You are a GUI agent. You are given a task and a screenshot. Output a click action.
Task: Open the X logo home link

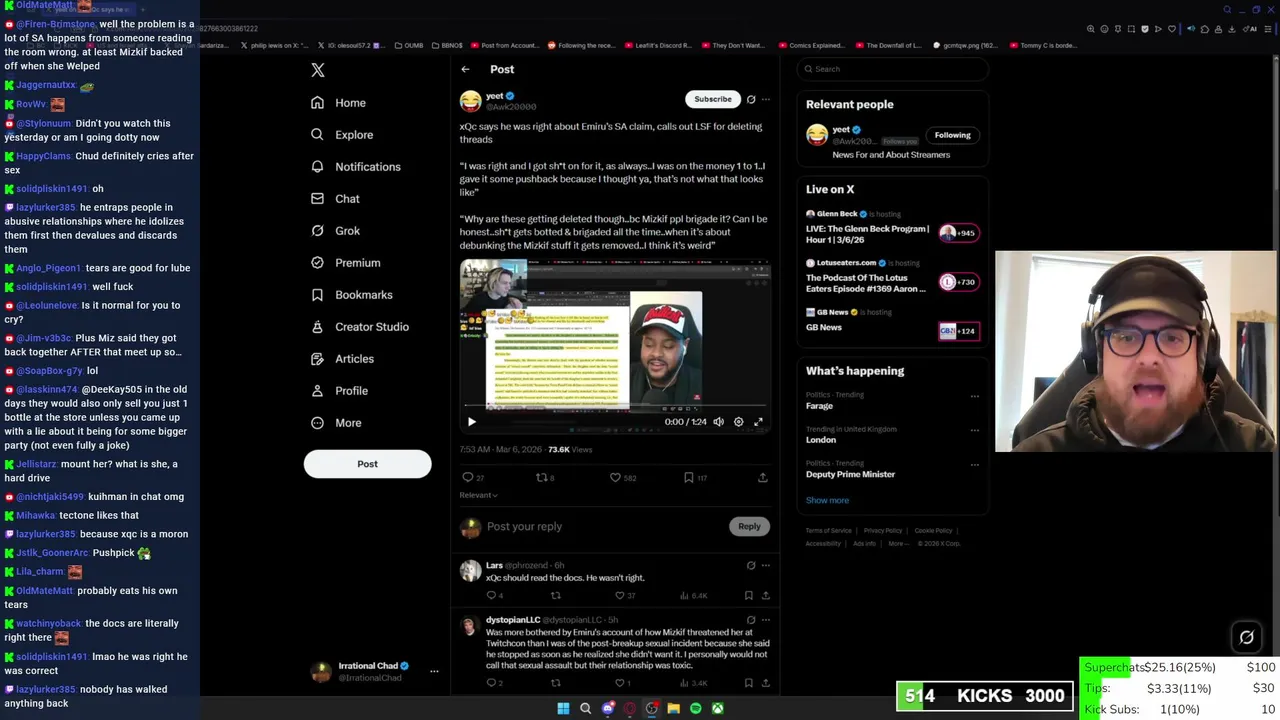click(x=318, y=70)
